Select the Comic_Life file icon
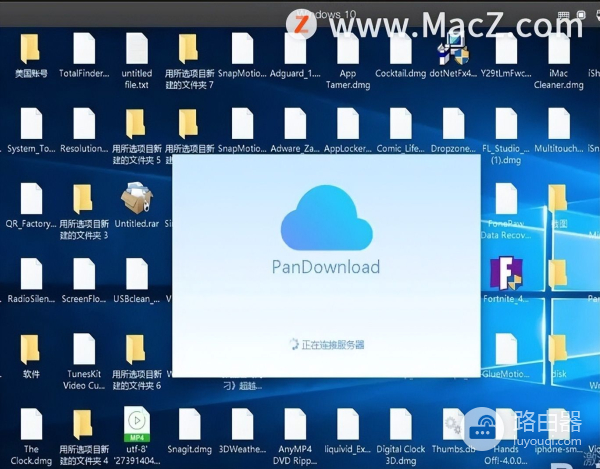 [x=401, y=124]
